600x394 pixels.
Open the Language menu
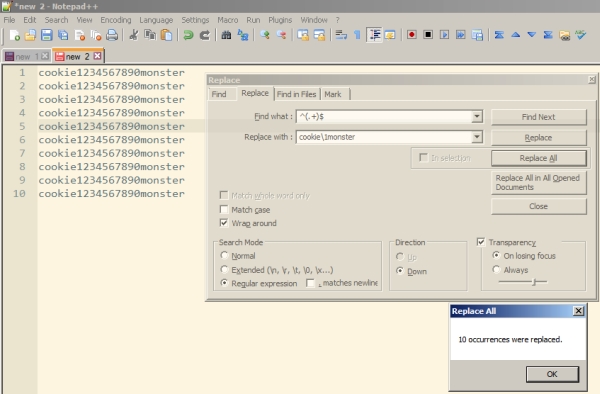156,20
